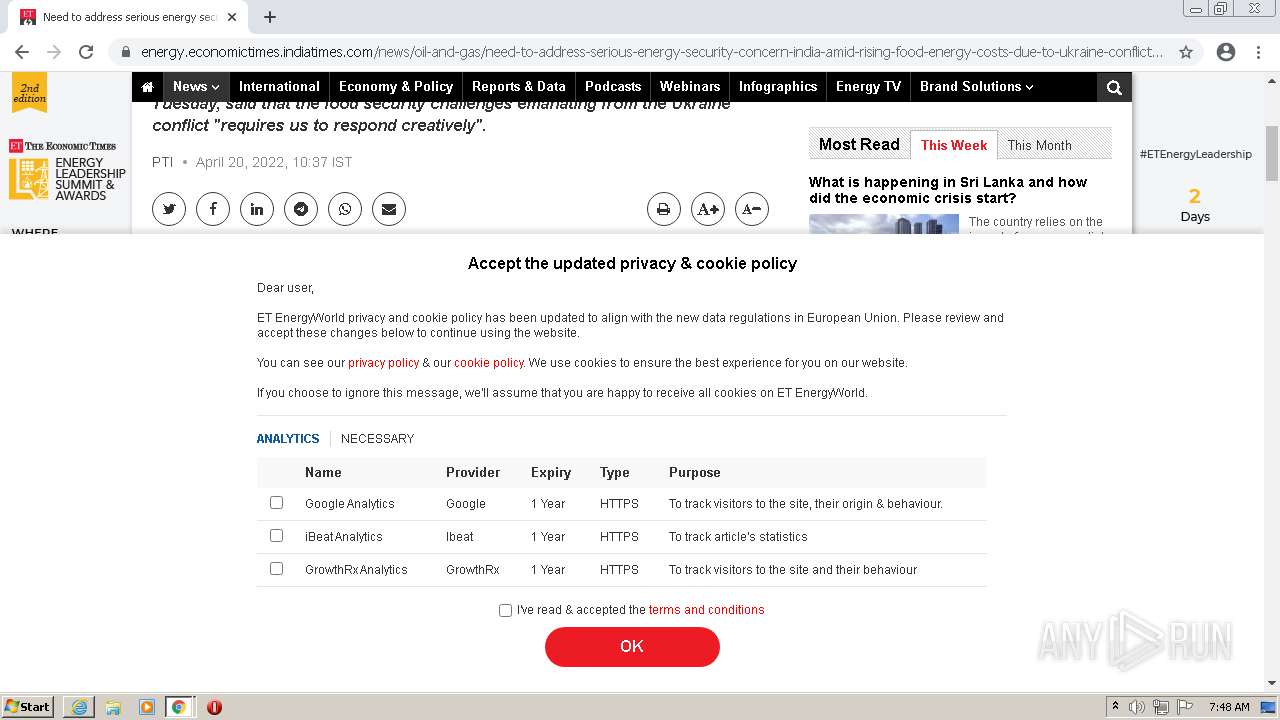The image size is (1280, 720).
Task: View site security lock info
Action: click(126, 52)
